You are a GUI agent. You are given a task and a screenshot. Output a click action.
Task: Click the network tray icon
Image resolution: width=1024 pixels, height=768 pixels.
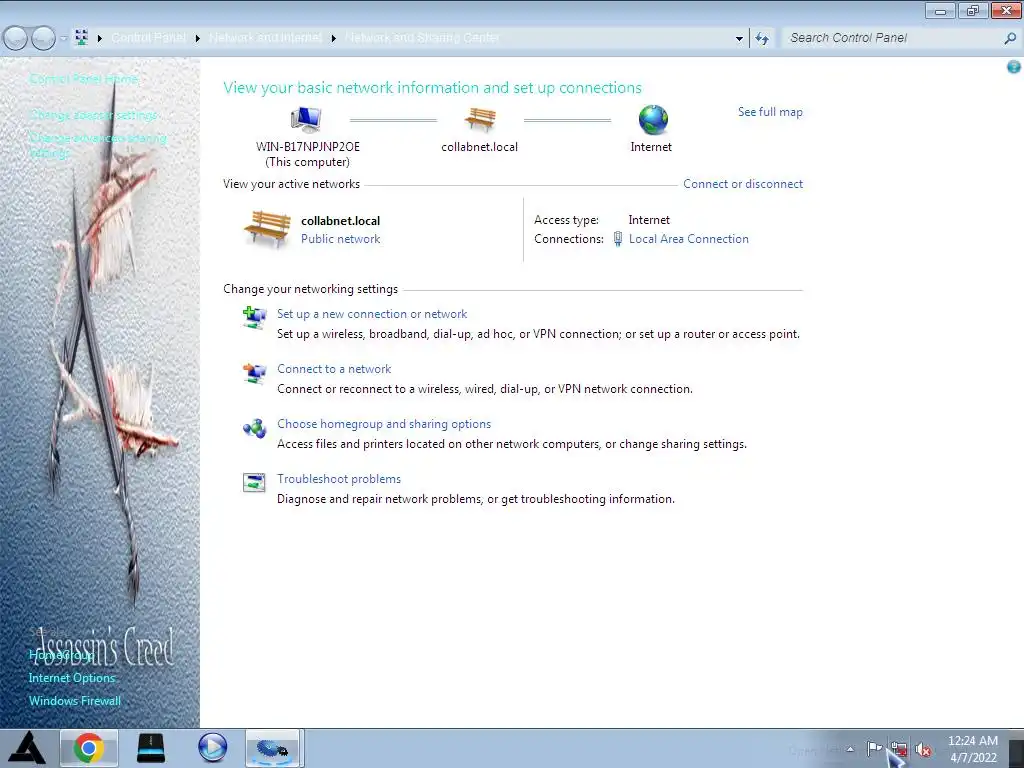coord(899,749)
